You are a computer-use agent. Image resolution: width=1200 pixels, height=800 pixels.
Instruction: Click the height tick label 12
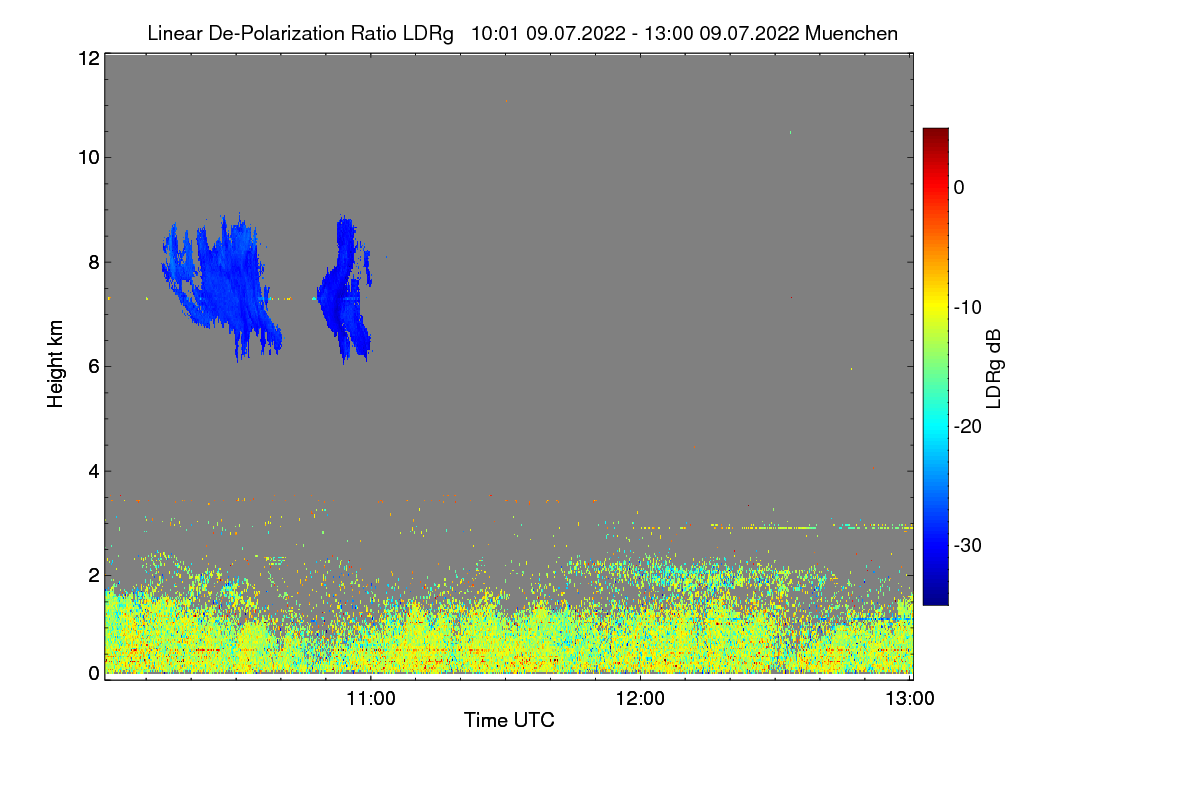tap(88, 58)
